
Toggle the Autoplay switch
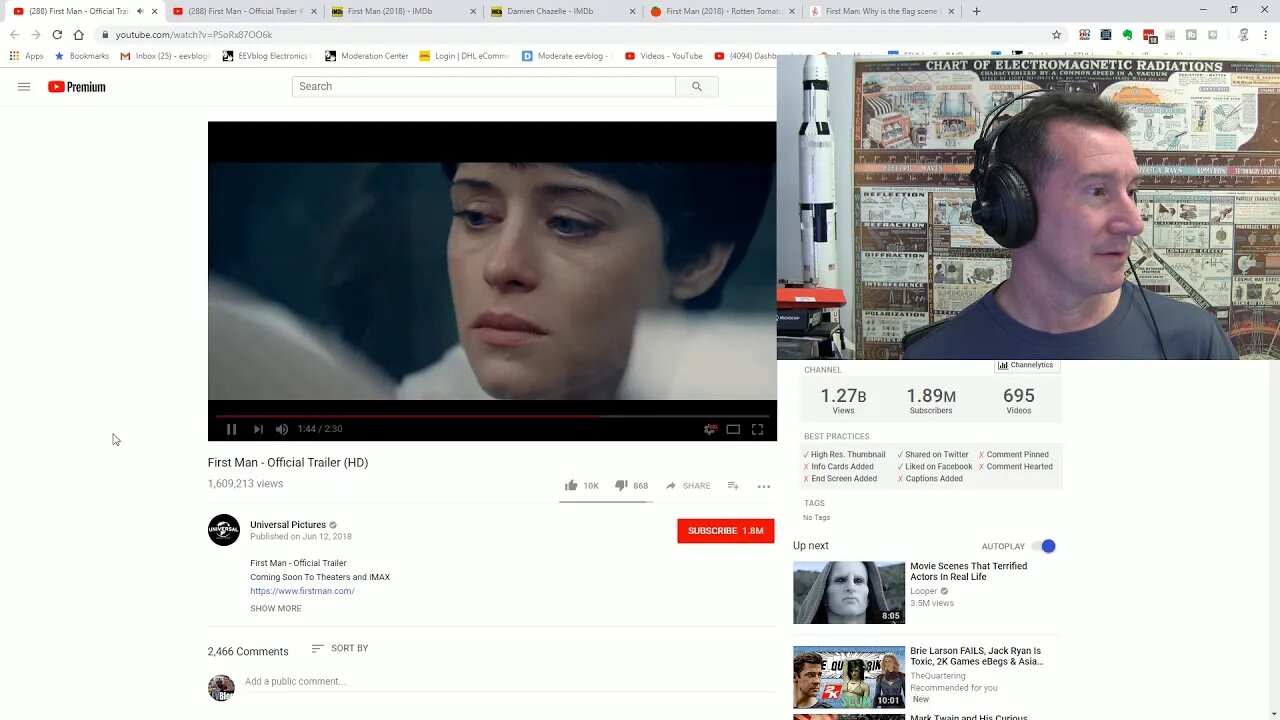tap(1044, 546)
